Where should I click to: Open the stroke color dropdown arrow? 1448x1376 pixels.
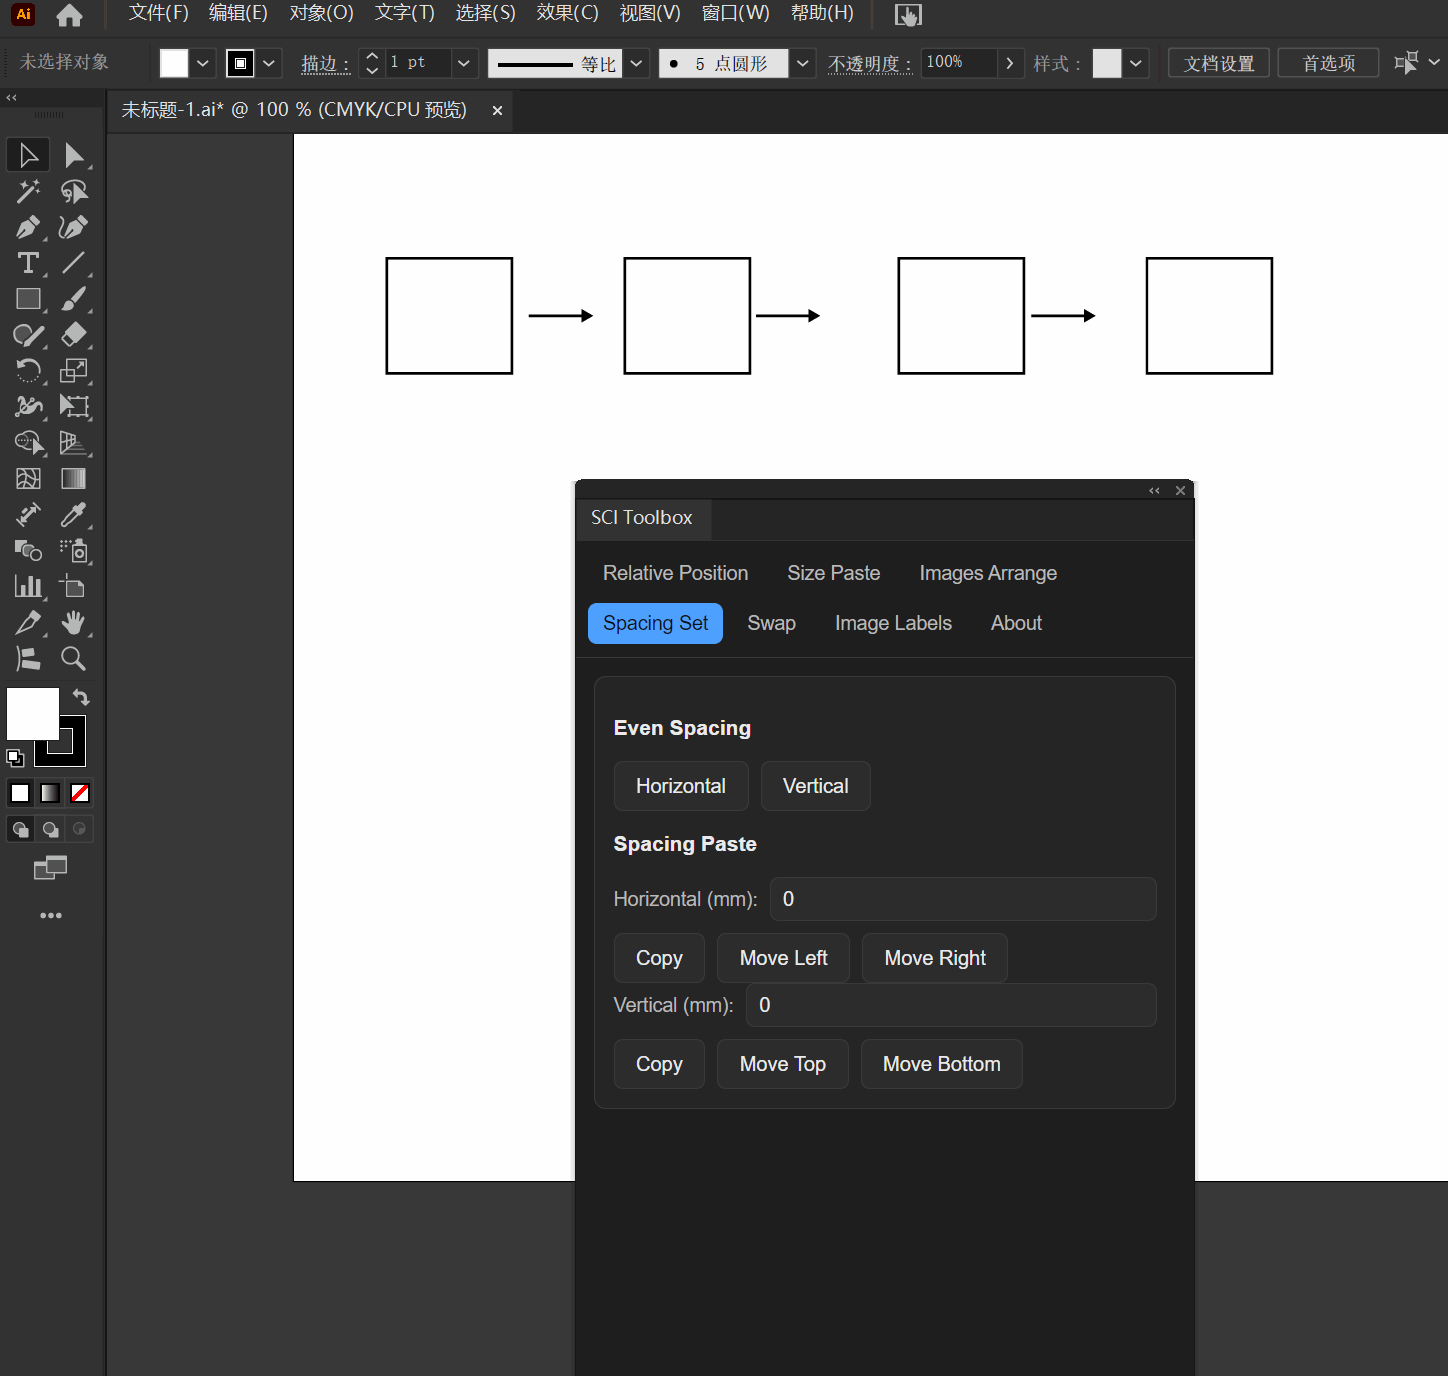(x=269, y=63)
